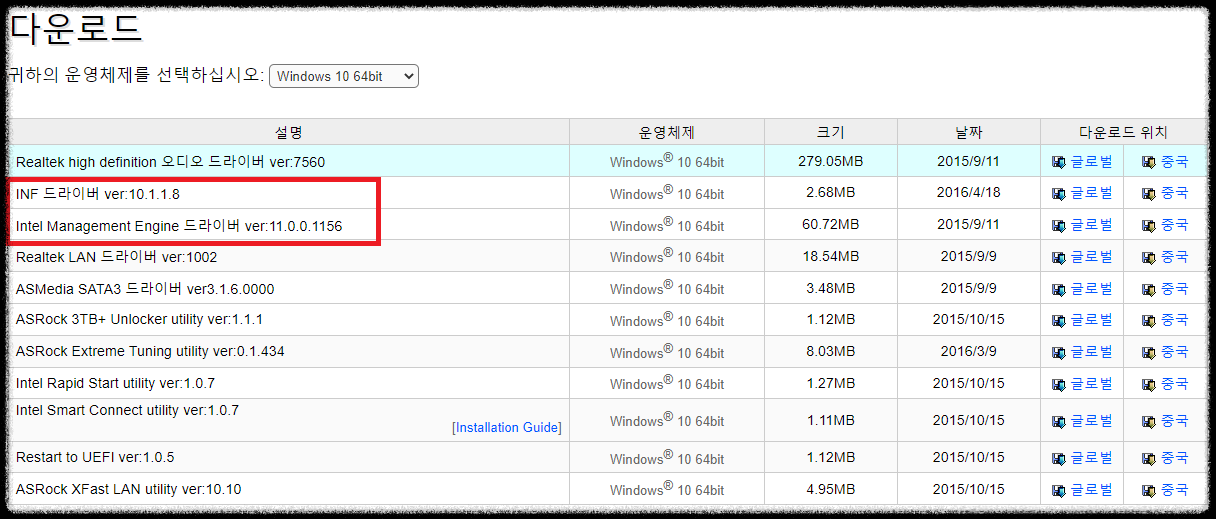Click 중국 download icon for ASMedia SATA3 driver

1149,289
